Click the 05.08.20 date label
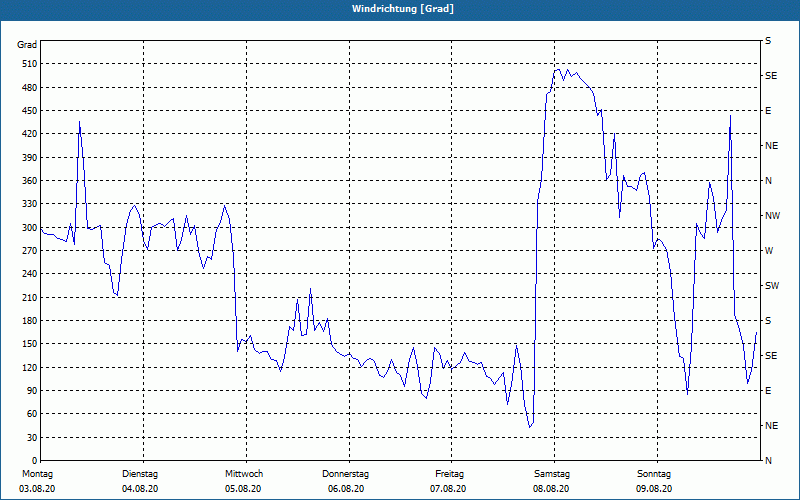The width and height of the screenshot is (800, 500). (243, 489)
